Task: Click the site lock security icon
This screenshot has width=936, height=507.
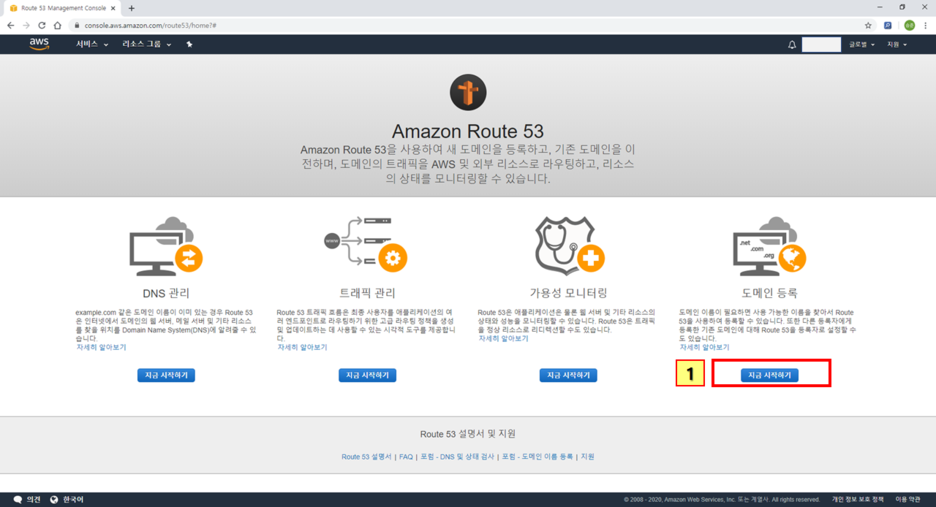Action: (x=76, y=25)
